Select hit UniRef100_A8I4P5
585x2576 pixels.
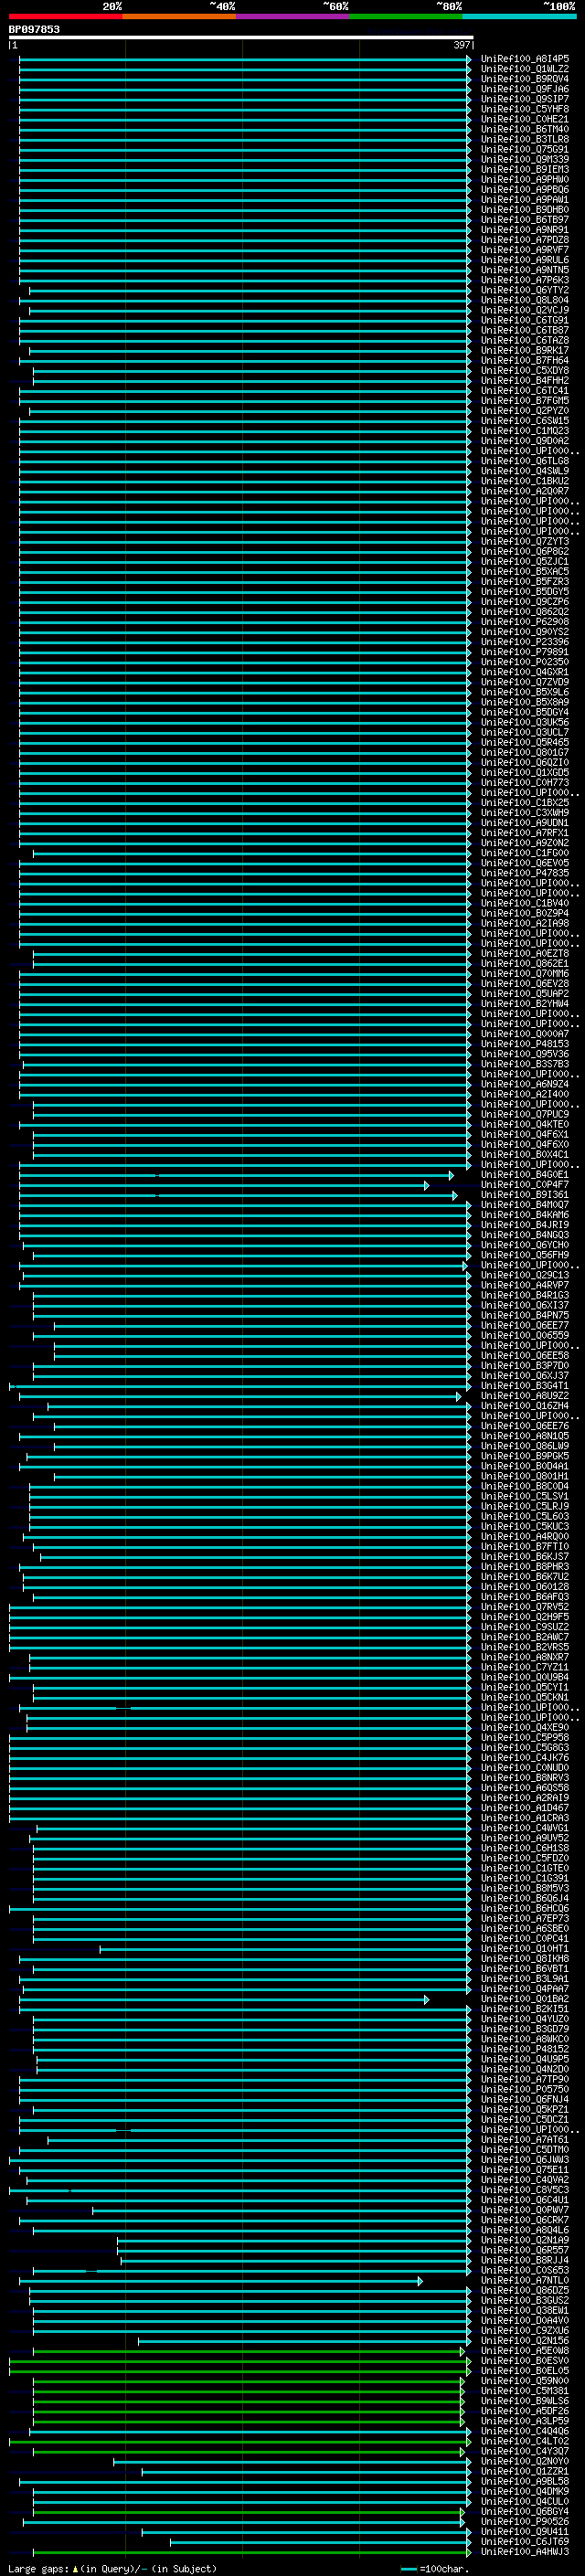click(x=525, y=59)
